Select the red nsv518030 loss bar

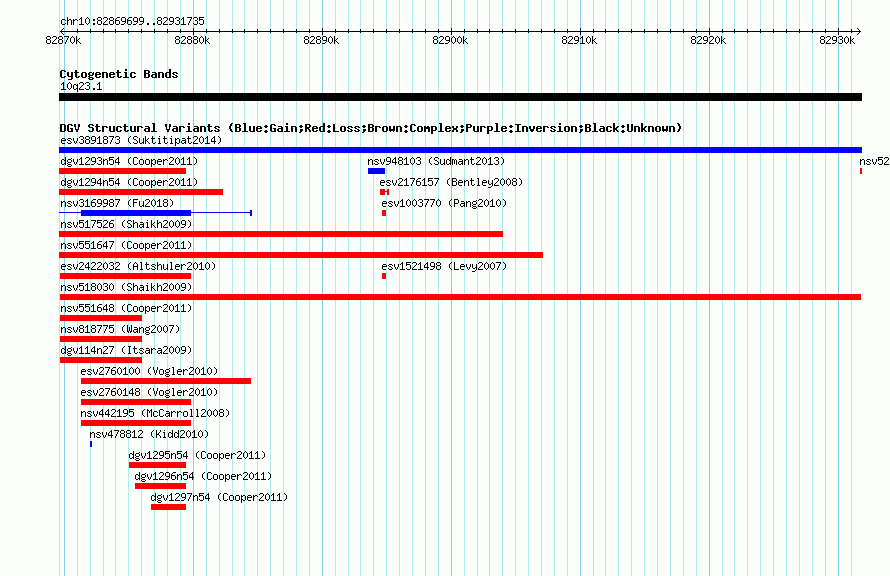[460, 297]
